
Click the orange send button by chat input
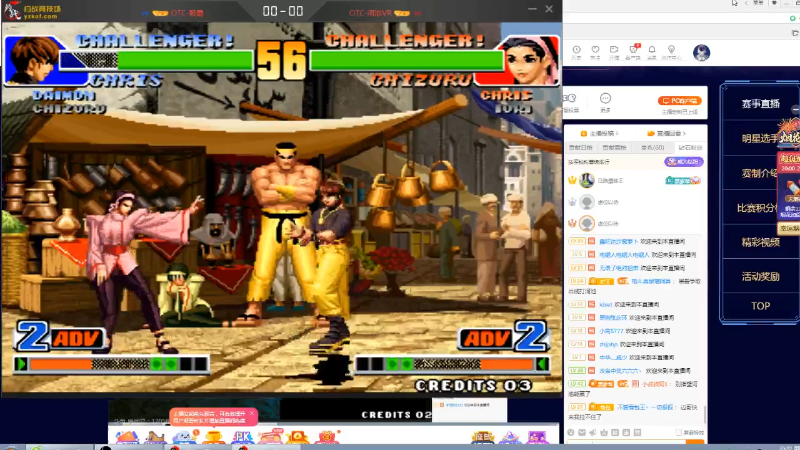[696, 442]
